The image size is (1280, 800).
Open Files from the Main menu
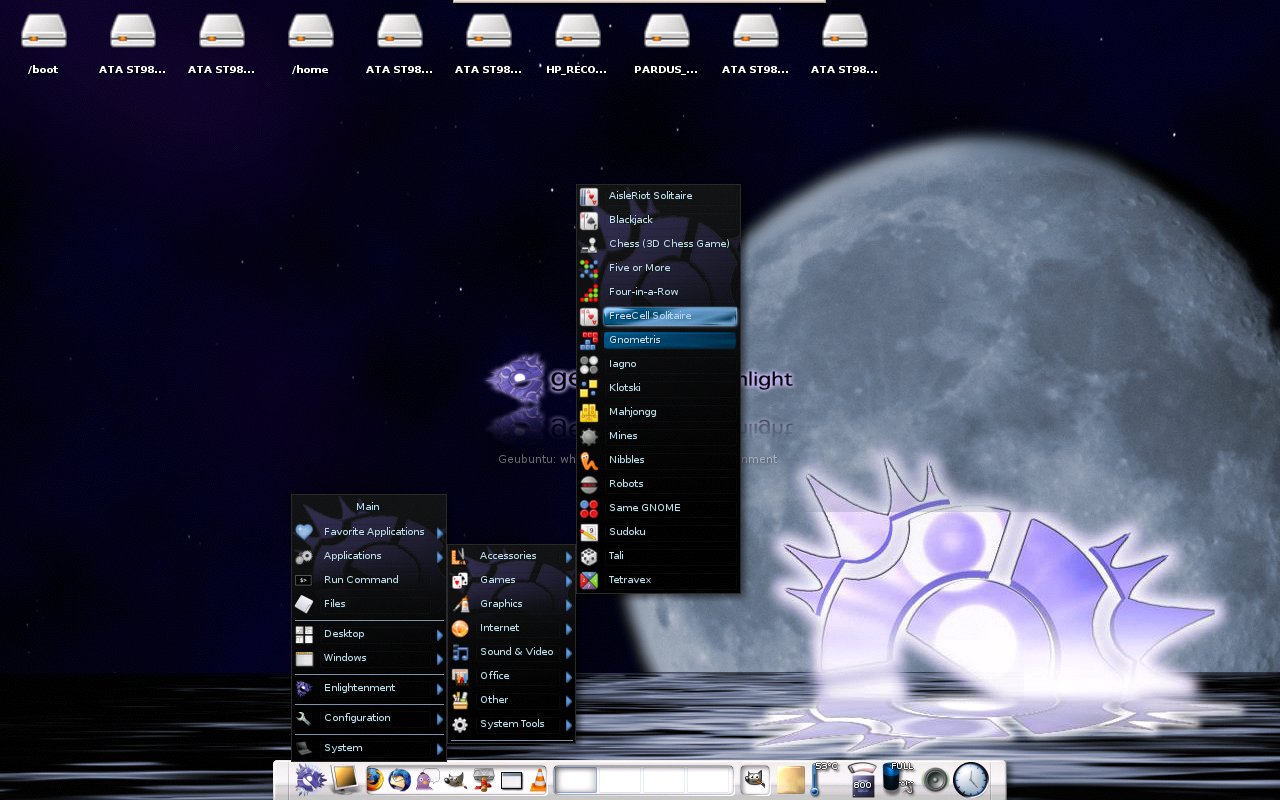369,604
